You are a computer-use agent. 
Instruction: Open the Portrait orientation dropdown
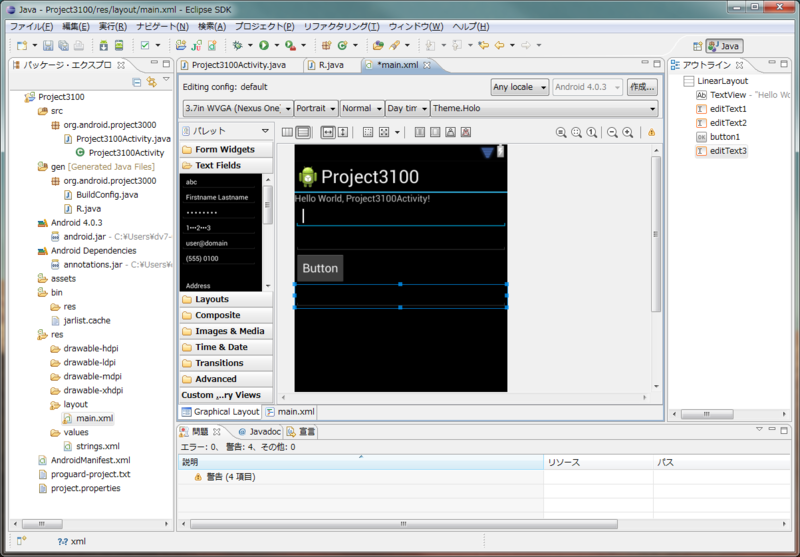coord(316,108)
